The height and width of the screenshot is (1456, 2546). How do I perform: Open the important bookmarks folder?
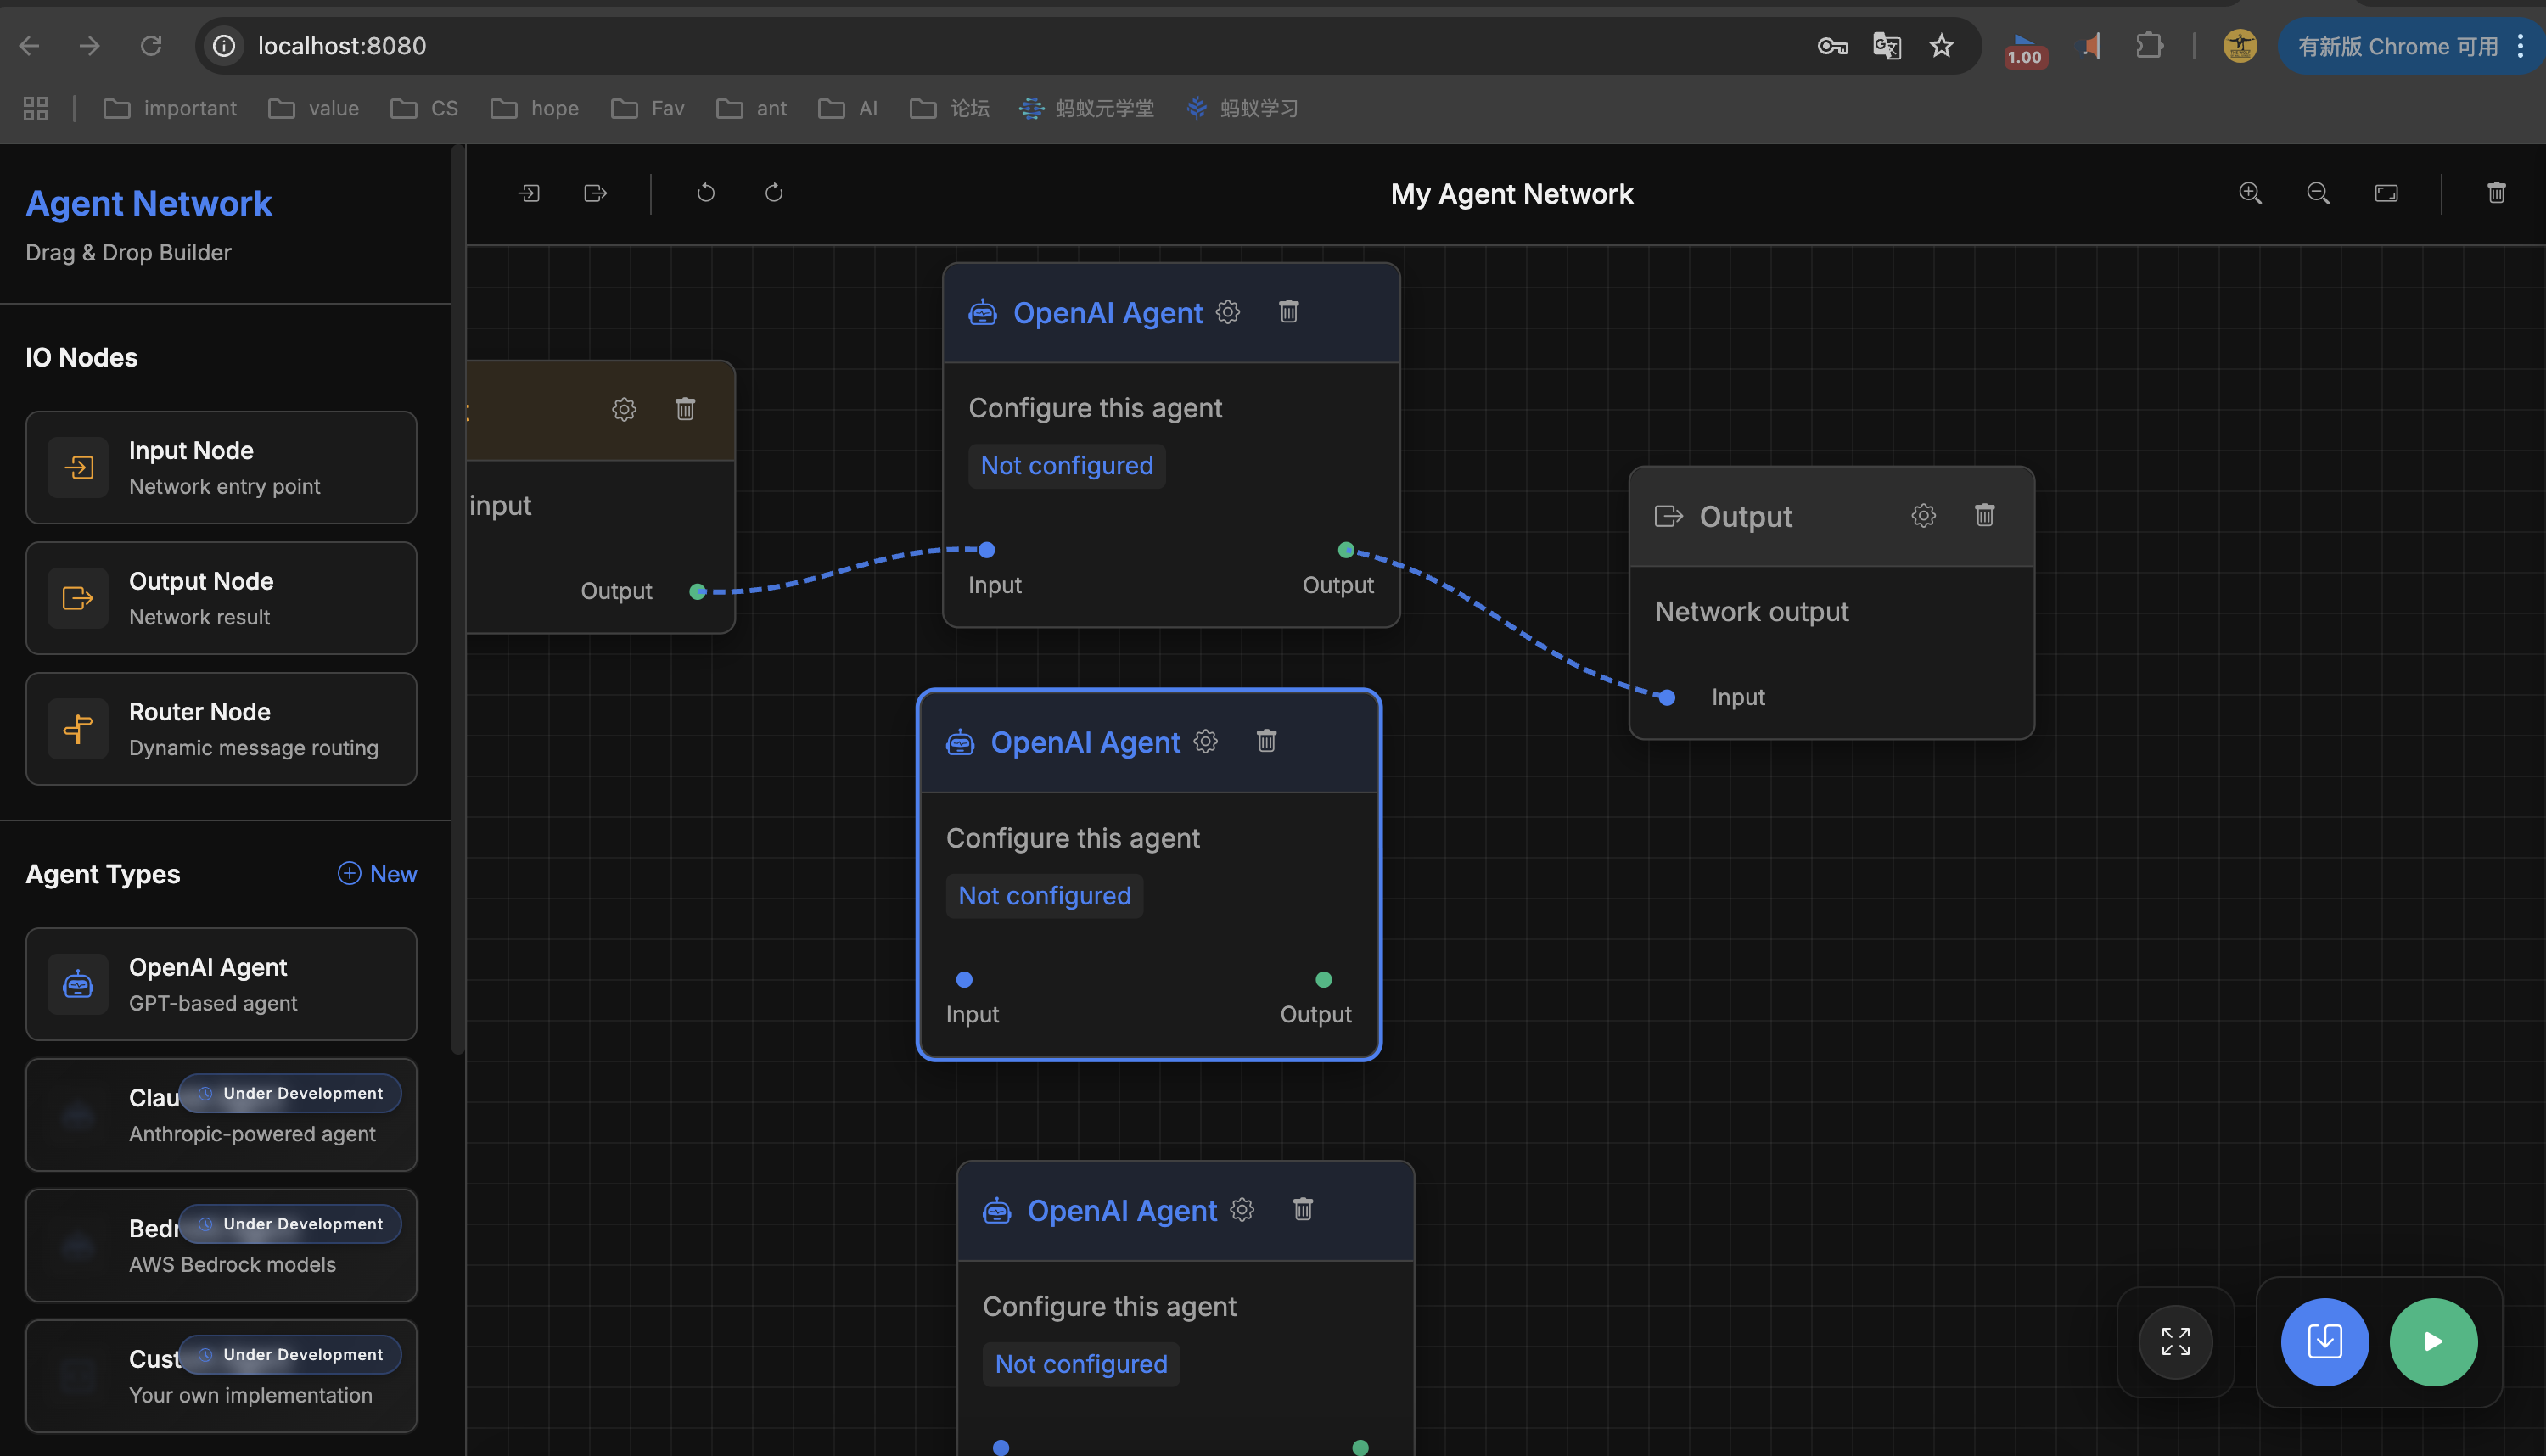click(171, 108)
